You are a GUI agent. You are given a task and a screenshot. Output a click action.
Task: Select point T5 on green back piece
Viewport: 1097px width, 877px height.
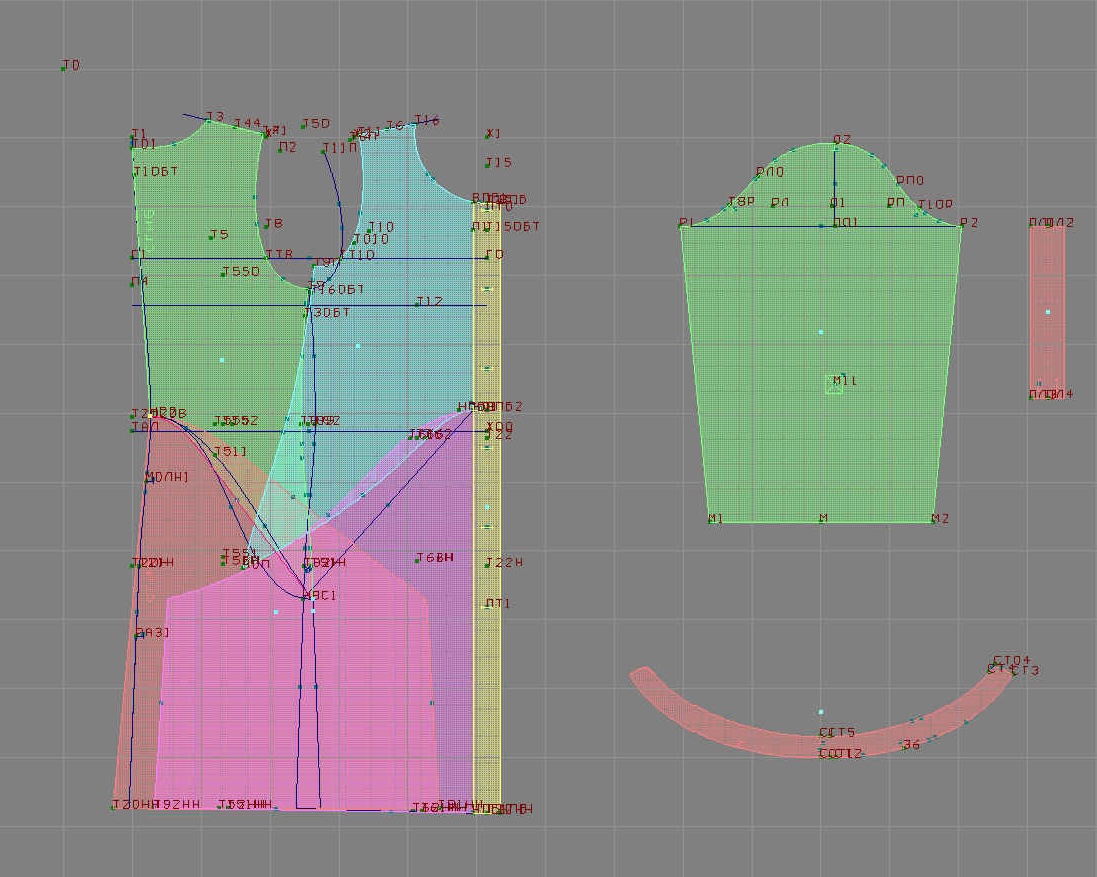(x=212, y=237)
